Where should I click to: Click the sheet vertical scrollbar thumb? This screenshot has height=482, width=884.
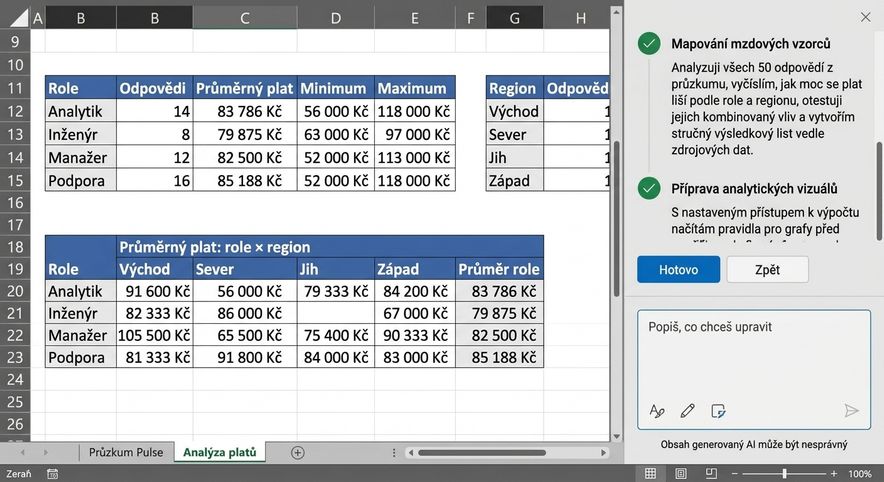coord(616,218)
